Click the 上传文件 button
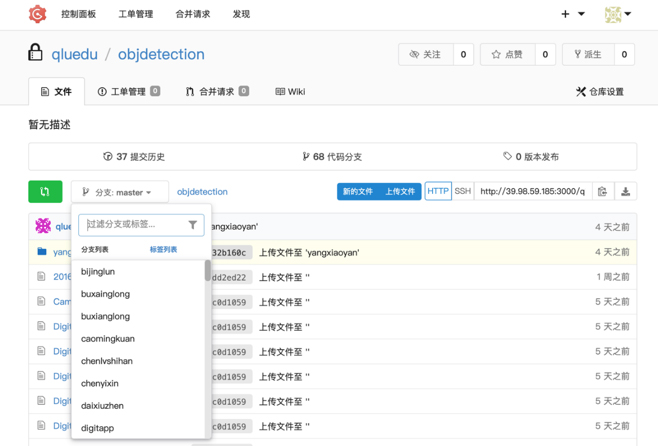 click(400, 192)
